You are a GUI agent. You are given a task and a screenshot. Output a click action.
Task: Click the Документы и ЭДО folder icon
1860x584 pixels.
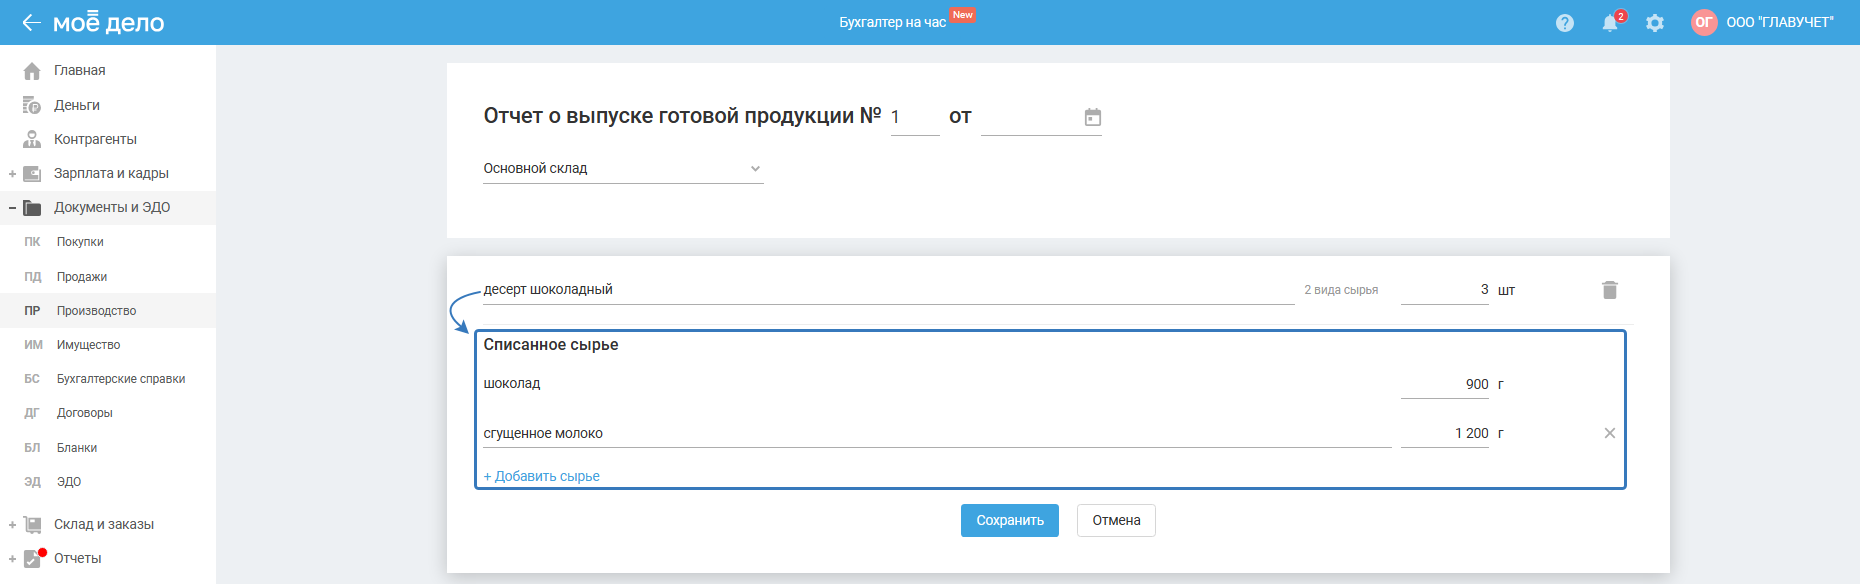click(x=32, y=208)
